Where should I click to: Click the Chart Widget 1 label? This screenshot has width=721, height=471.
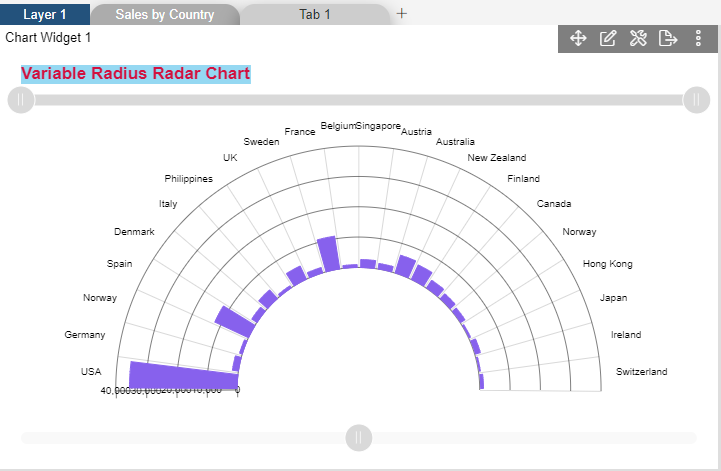[48, 37]
